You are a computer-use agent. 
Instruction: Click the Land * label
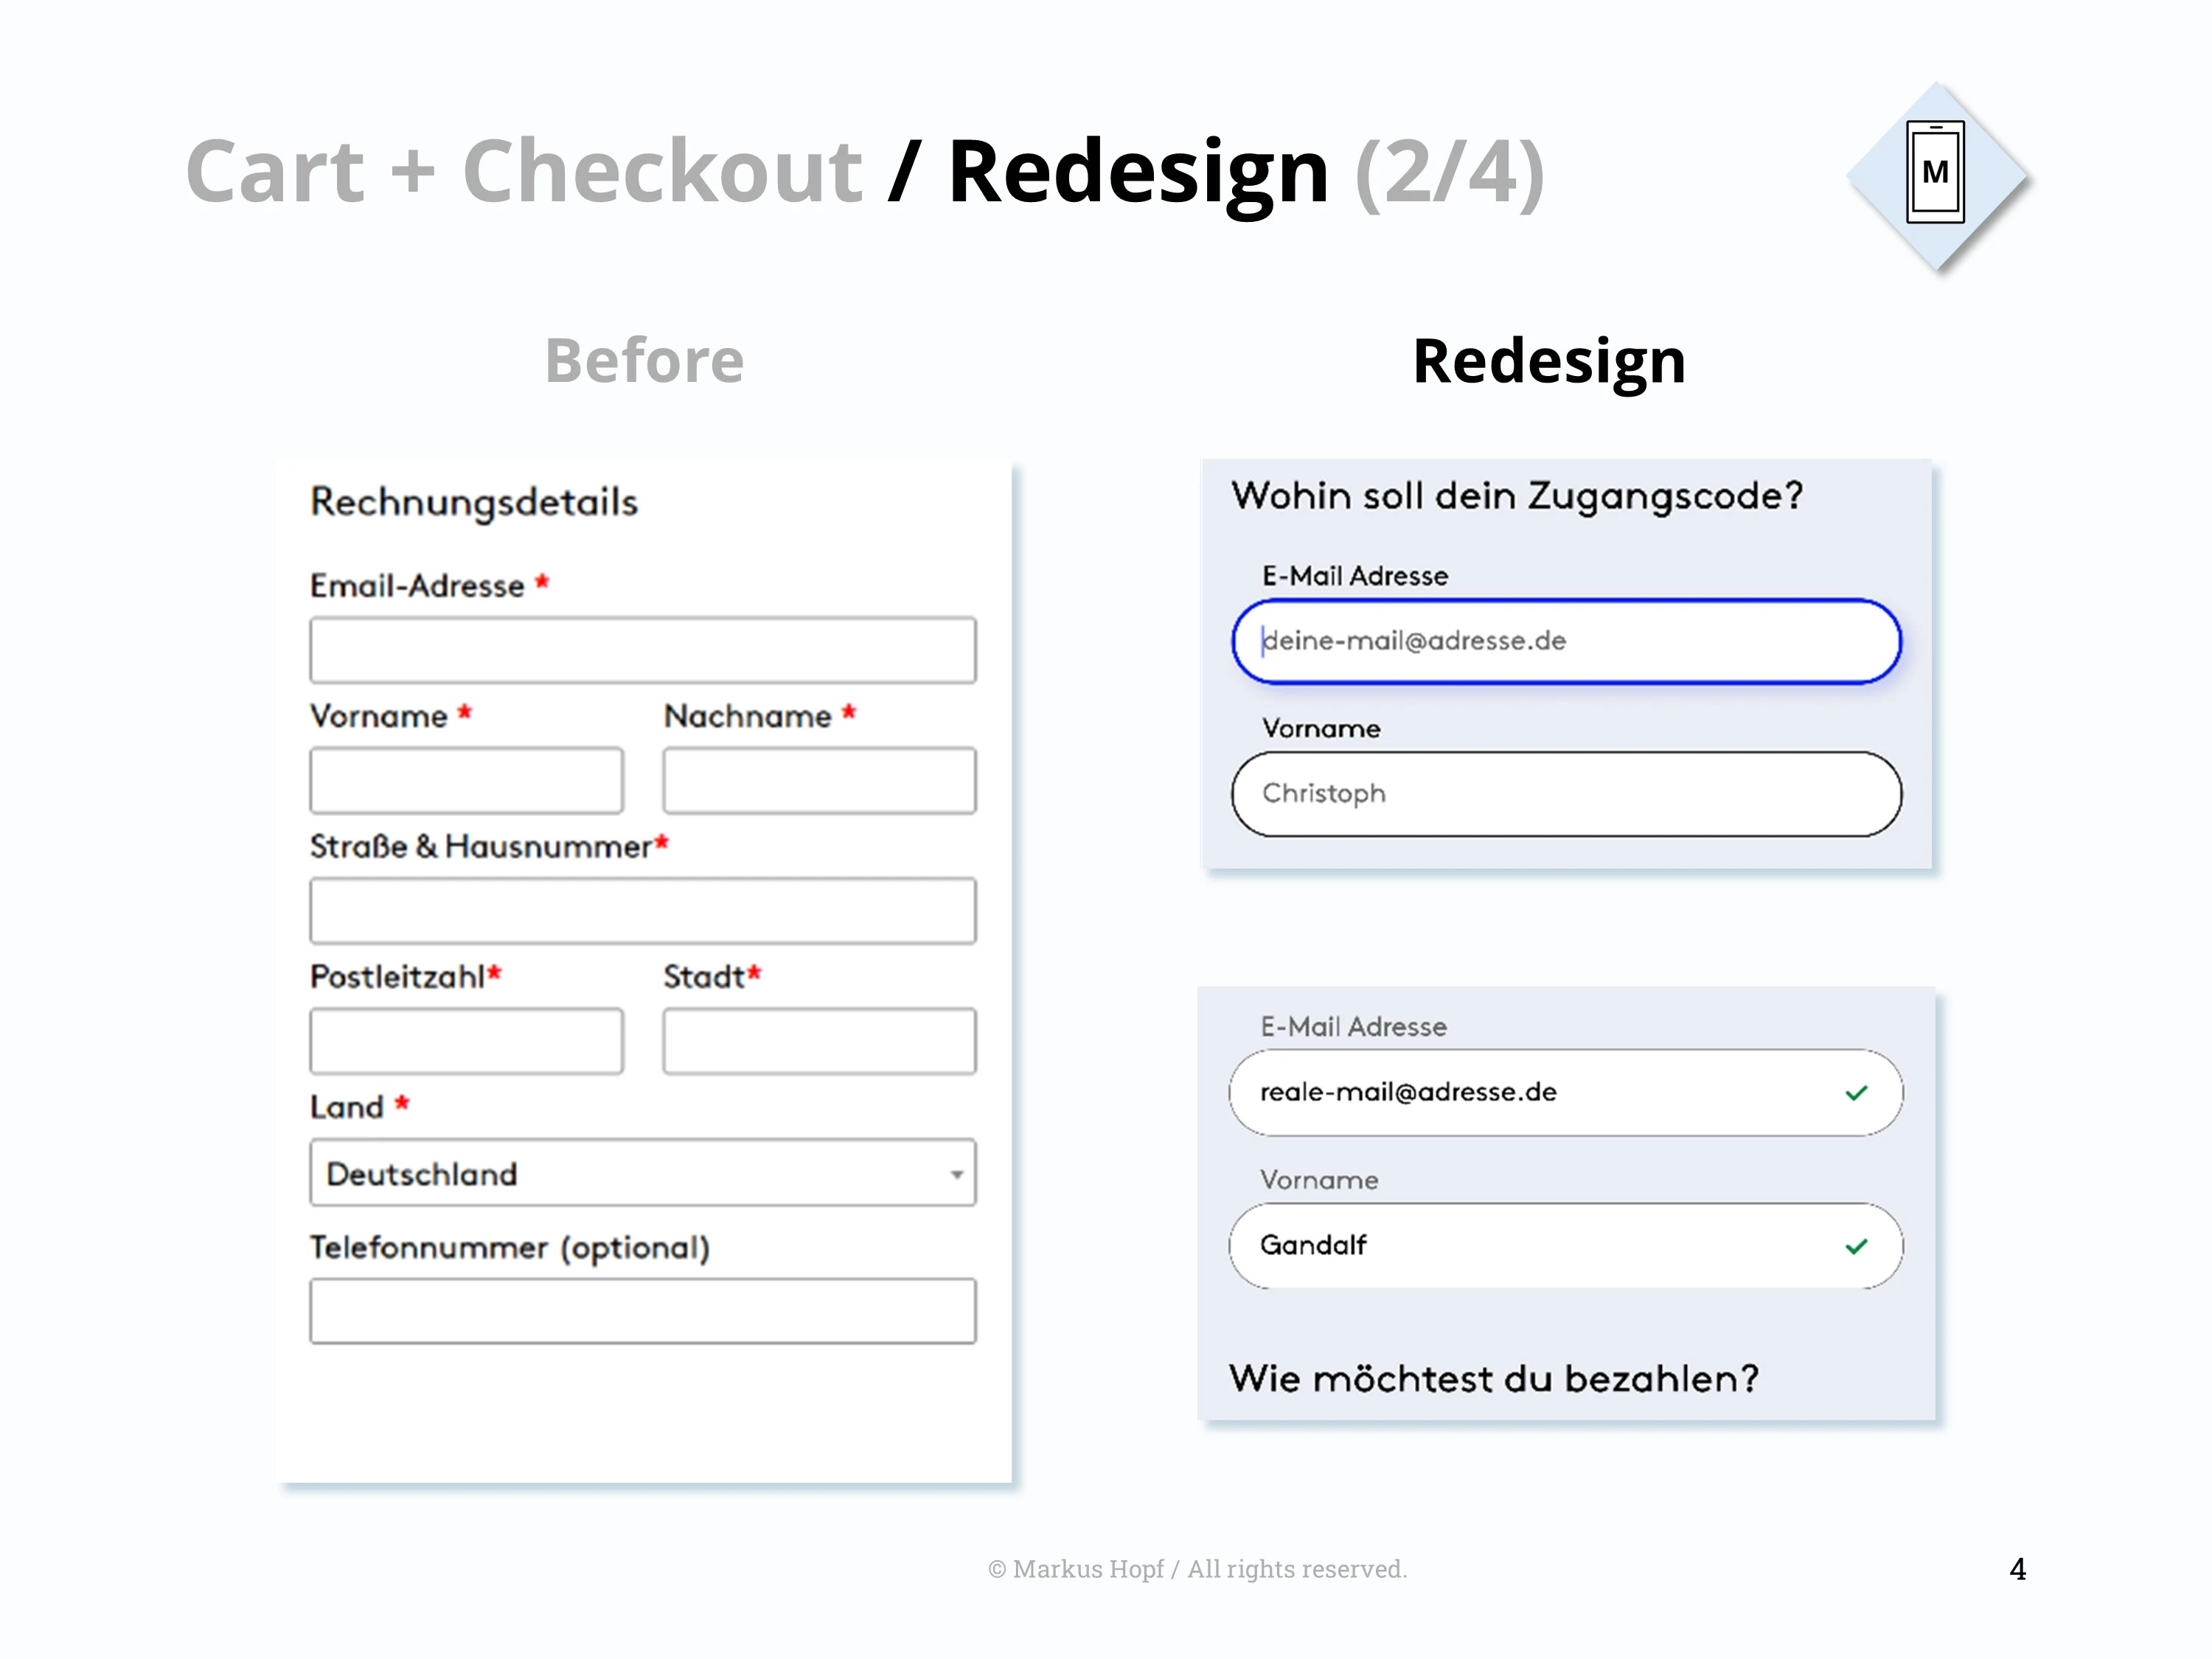360,1107
